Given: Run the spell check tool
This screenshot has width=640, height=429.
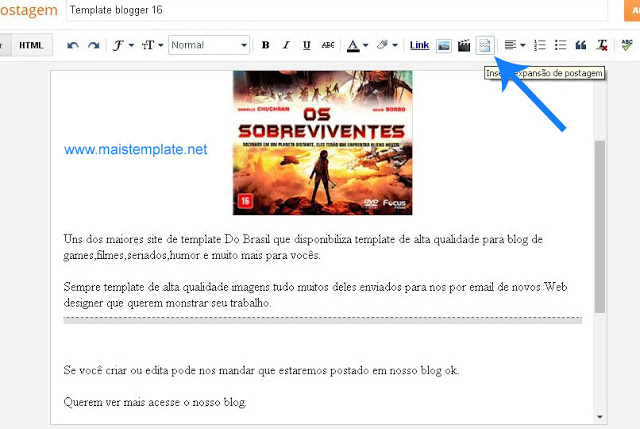Looking at the screenshot, I should [x=627, y=45].
